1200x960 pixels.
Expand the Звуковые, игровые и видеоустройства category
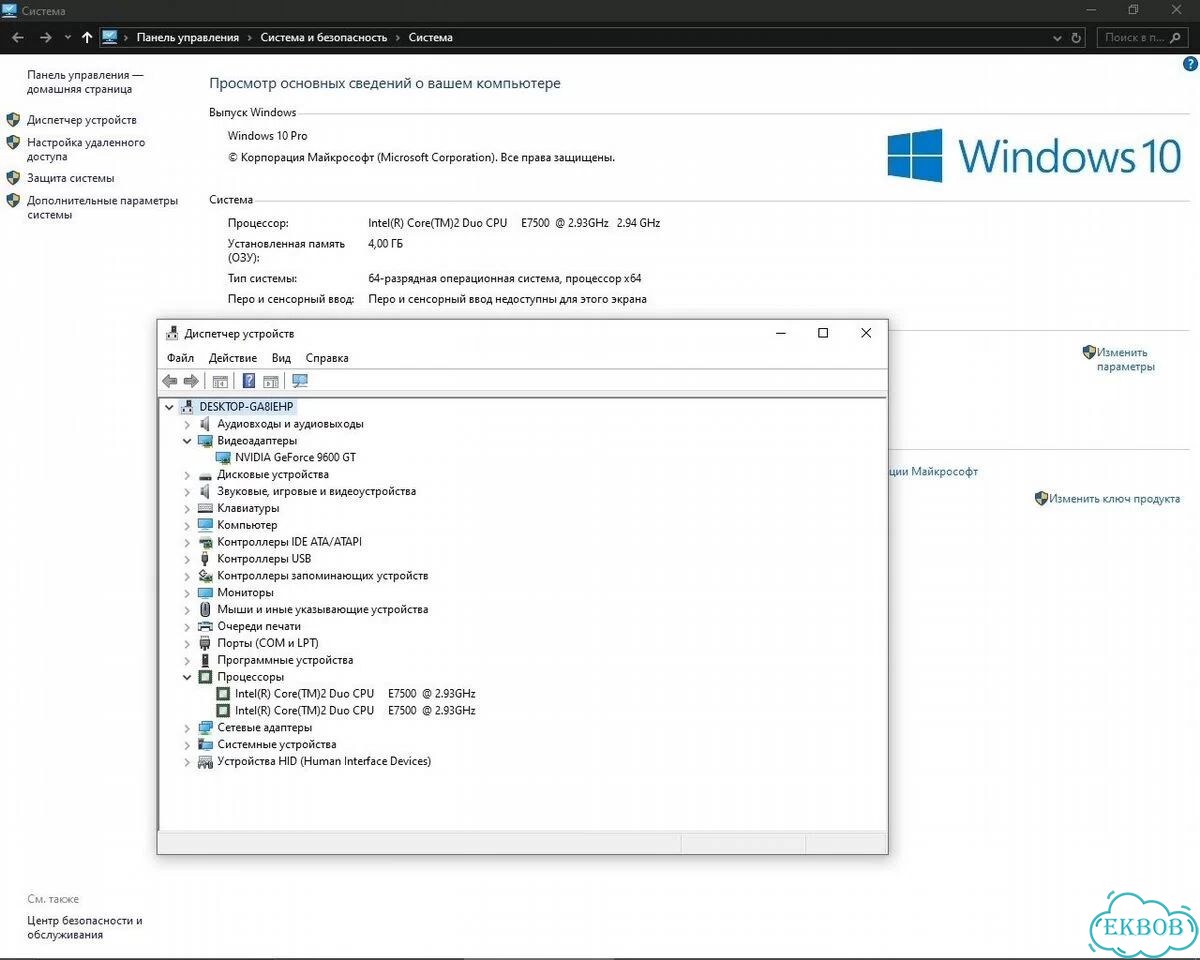coord(187,491)
